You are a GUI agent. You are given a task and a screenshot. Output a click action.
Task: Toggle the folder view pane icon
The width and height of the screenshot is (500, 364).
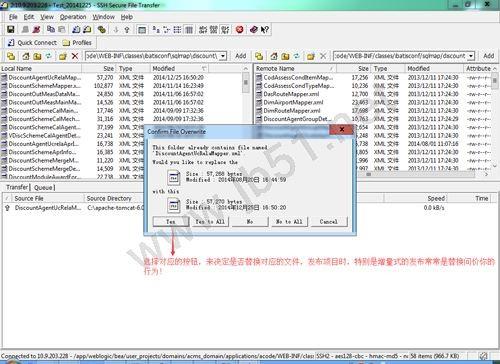coord(142,30)
